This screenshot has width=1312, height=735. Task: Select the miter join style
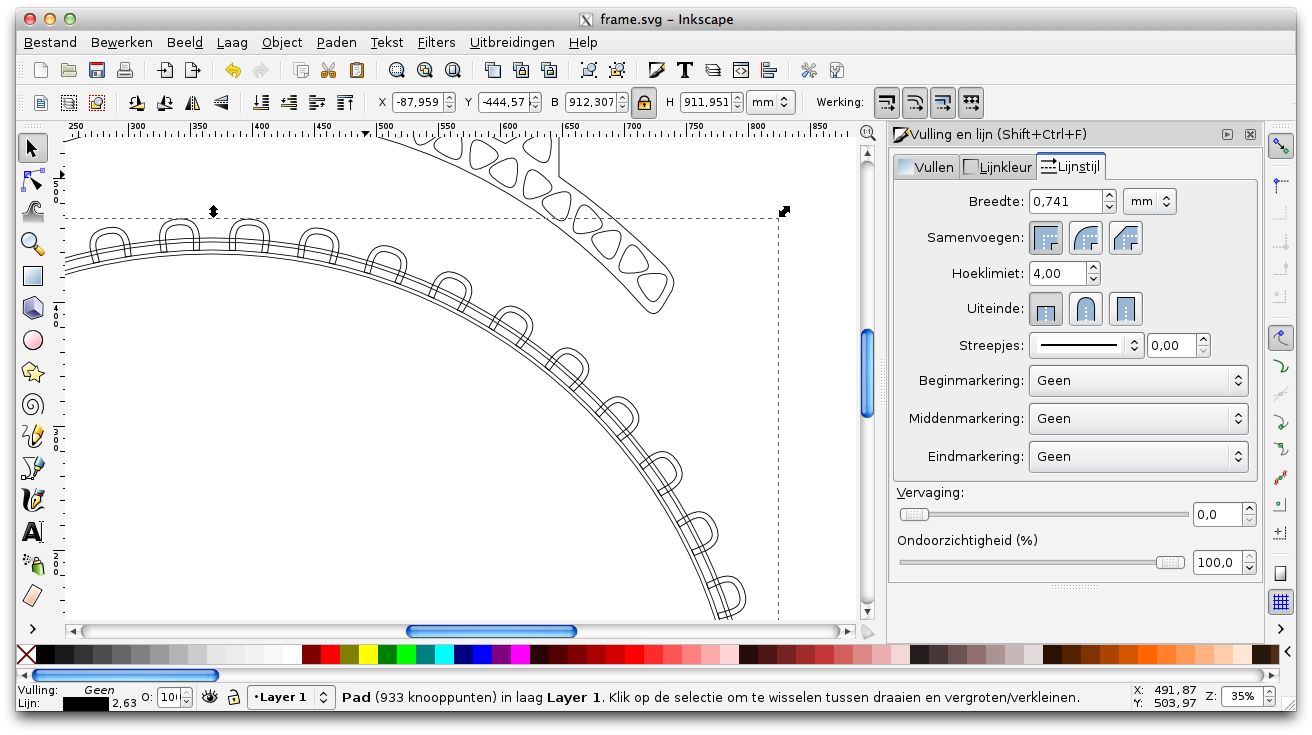coord(1046,238)
